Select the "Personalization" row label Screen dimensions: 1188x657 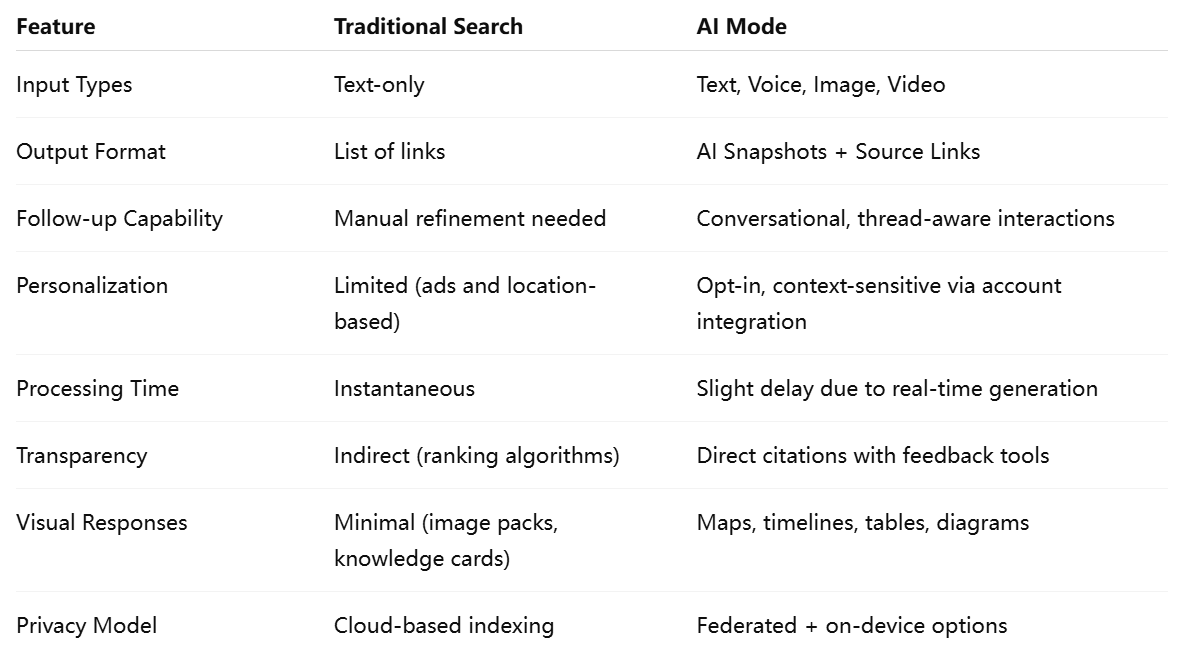[x=92, y=286]
